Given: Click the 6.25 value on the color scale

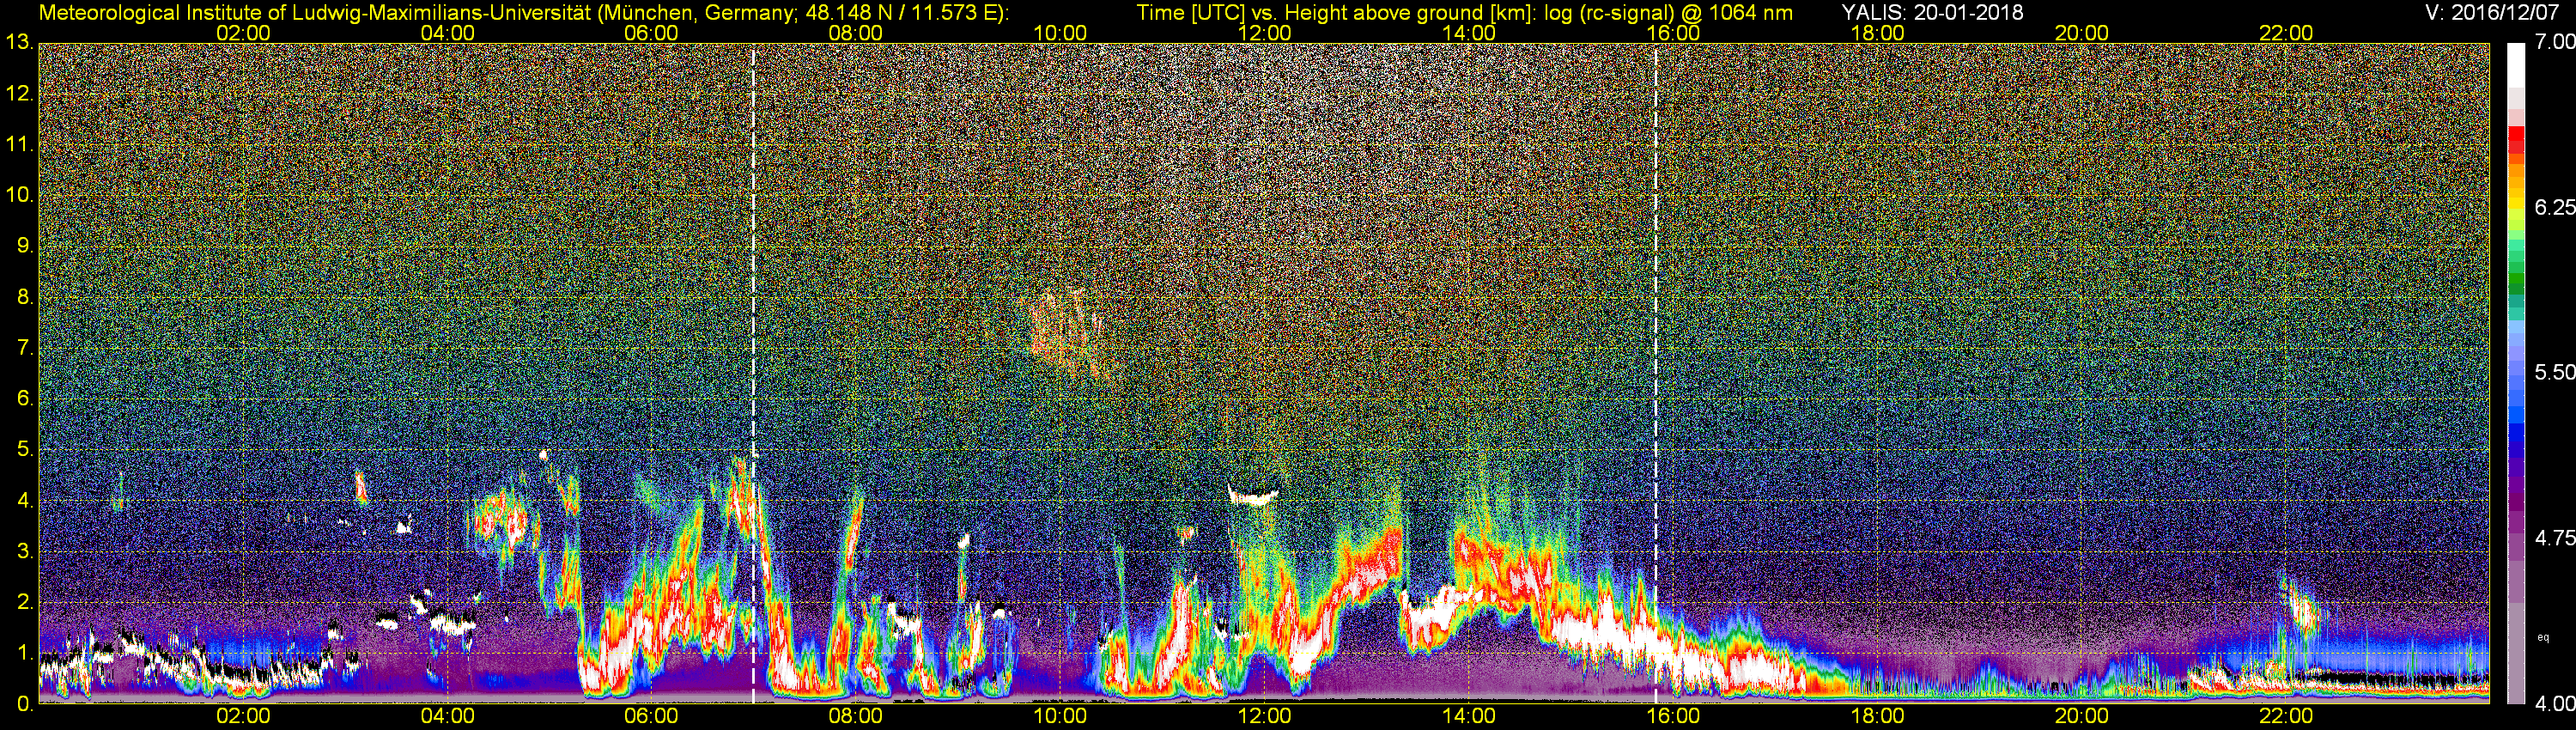Looking at the screenshot, I should 2554,207.
